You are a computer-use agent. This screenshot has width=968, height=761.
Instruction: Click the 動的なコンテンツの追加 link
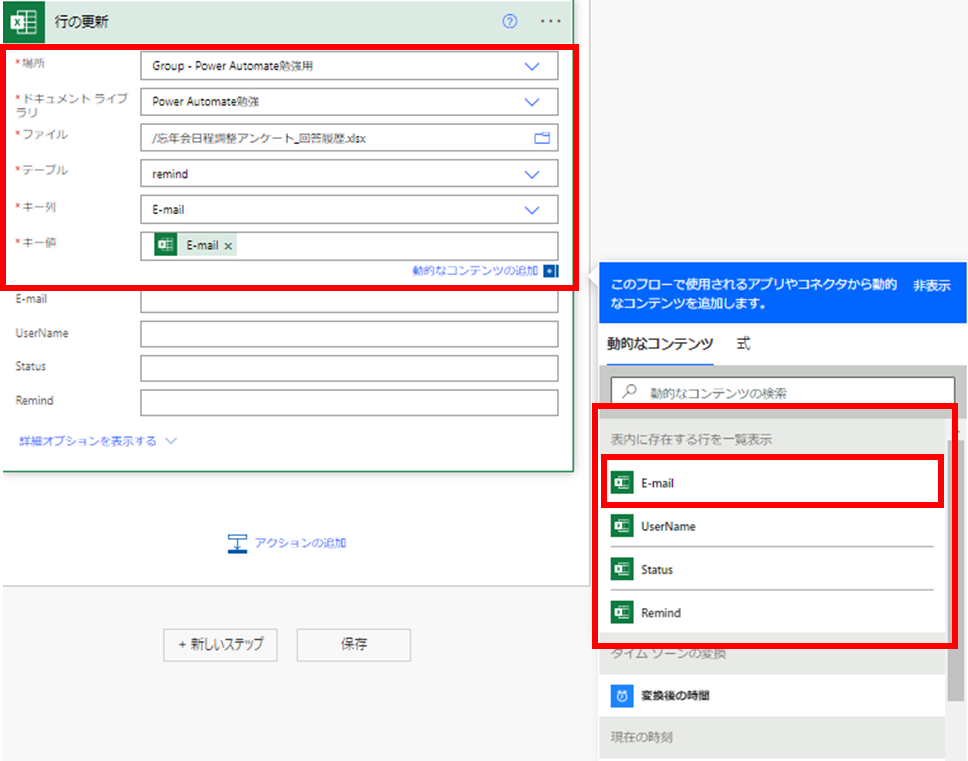click(475, 270)
